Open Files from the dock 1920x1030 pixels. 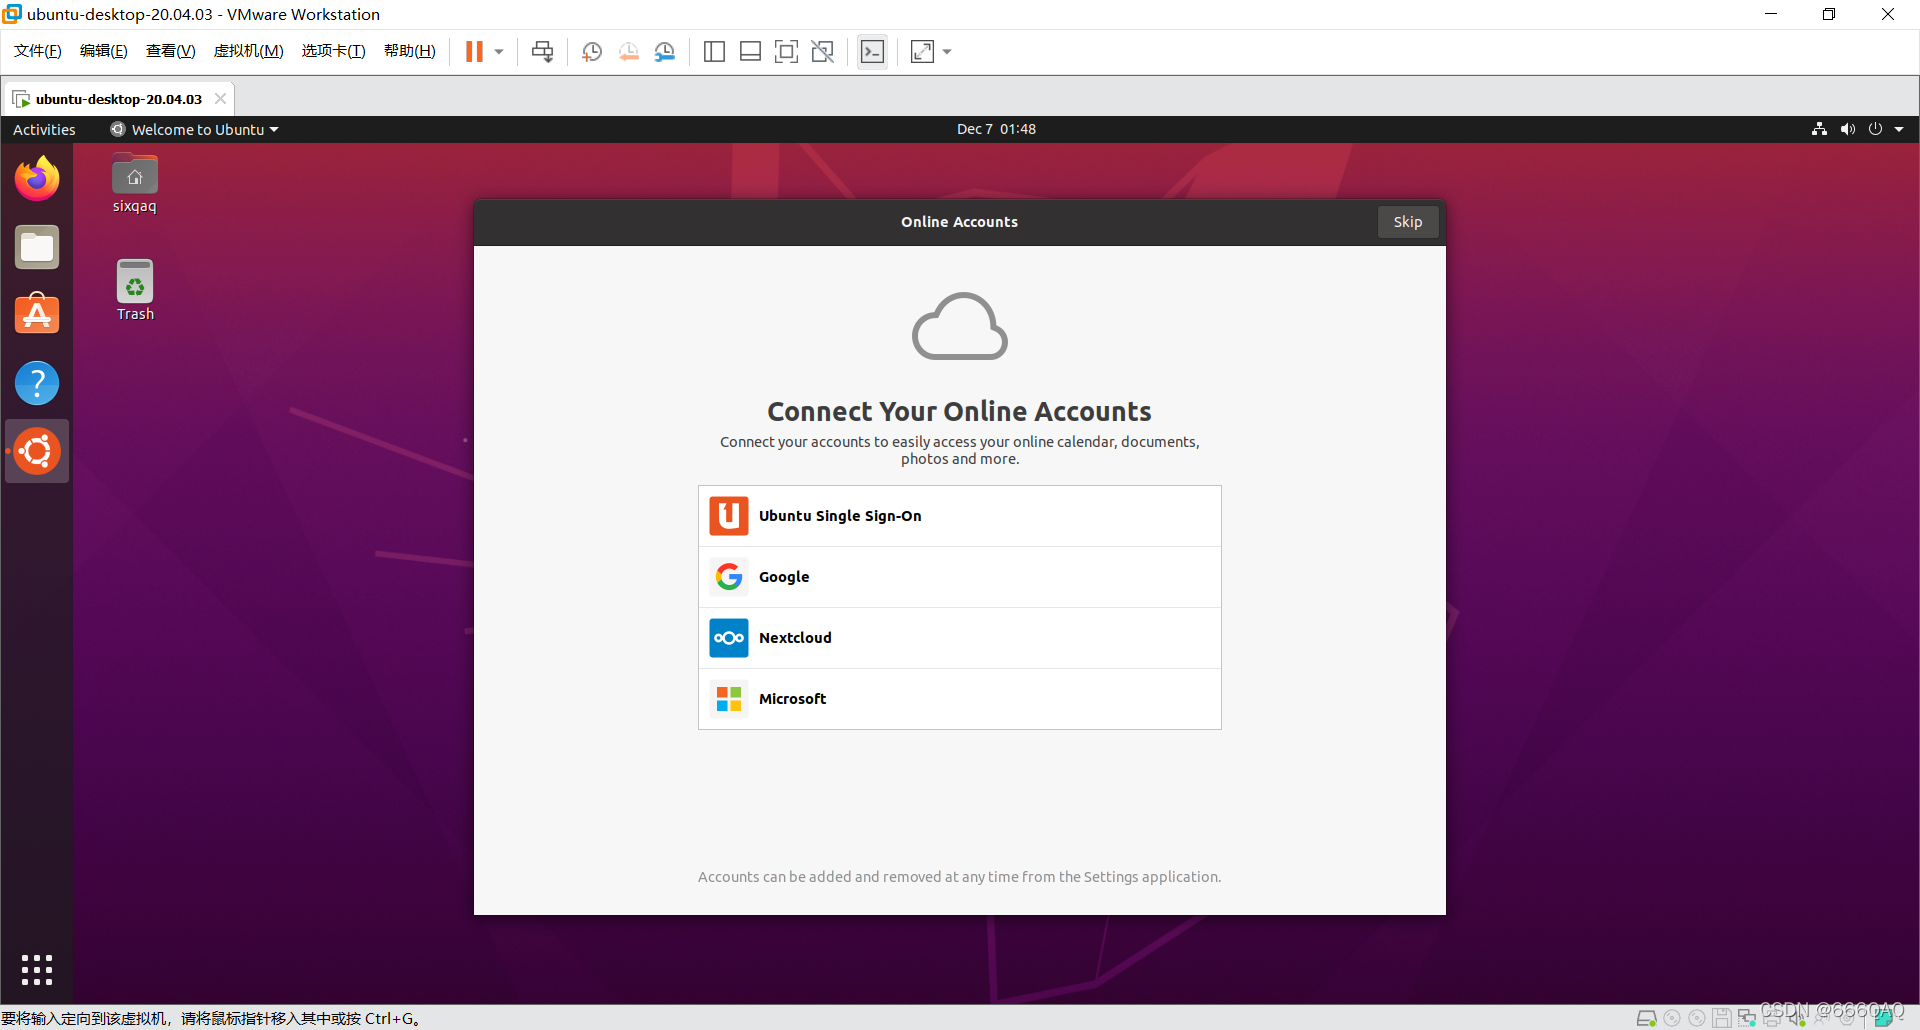[x=37, y=247]
